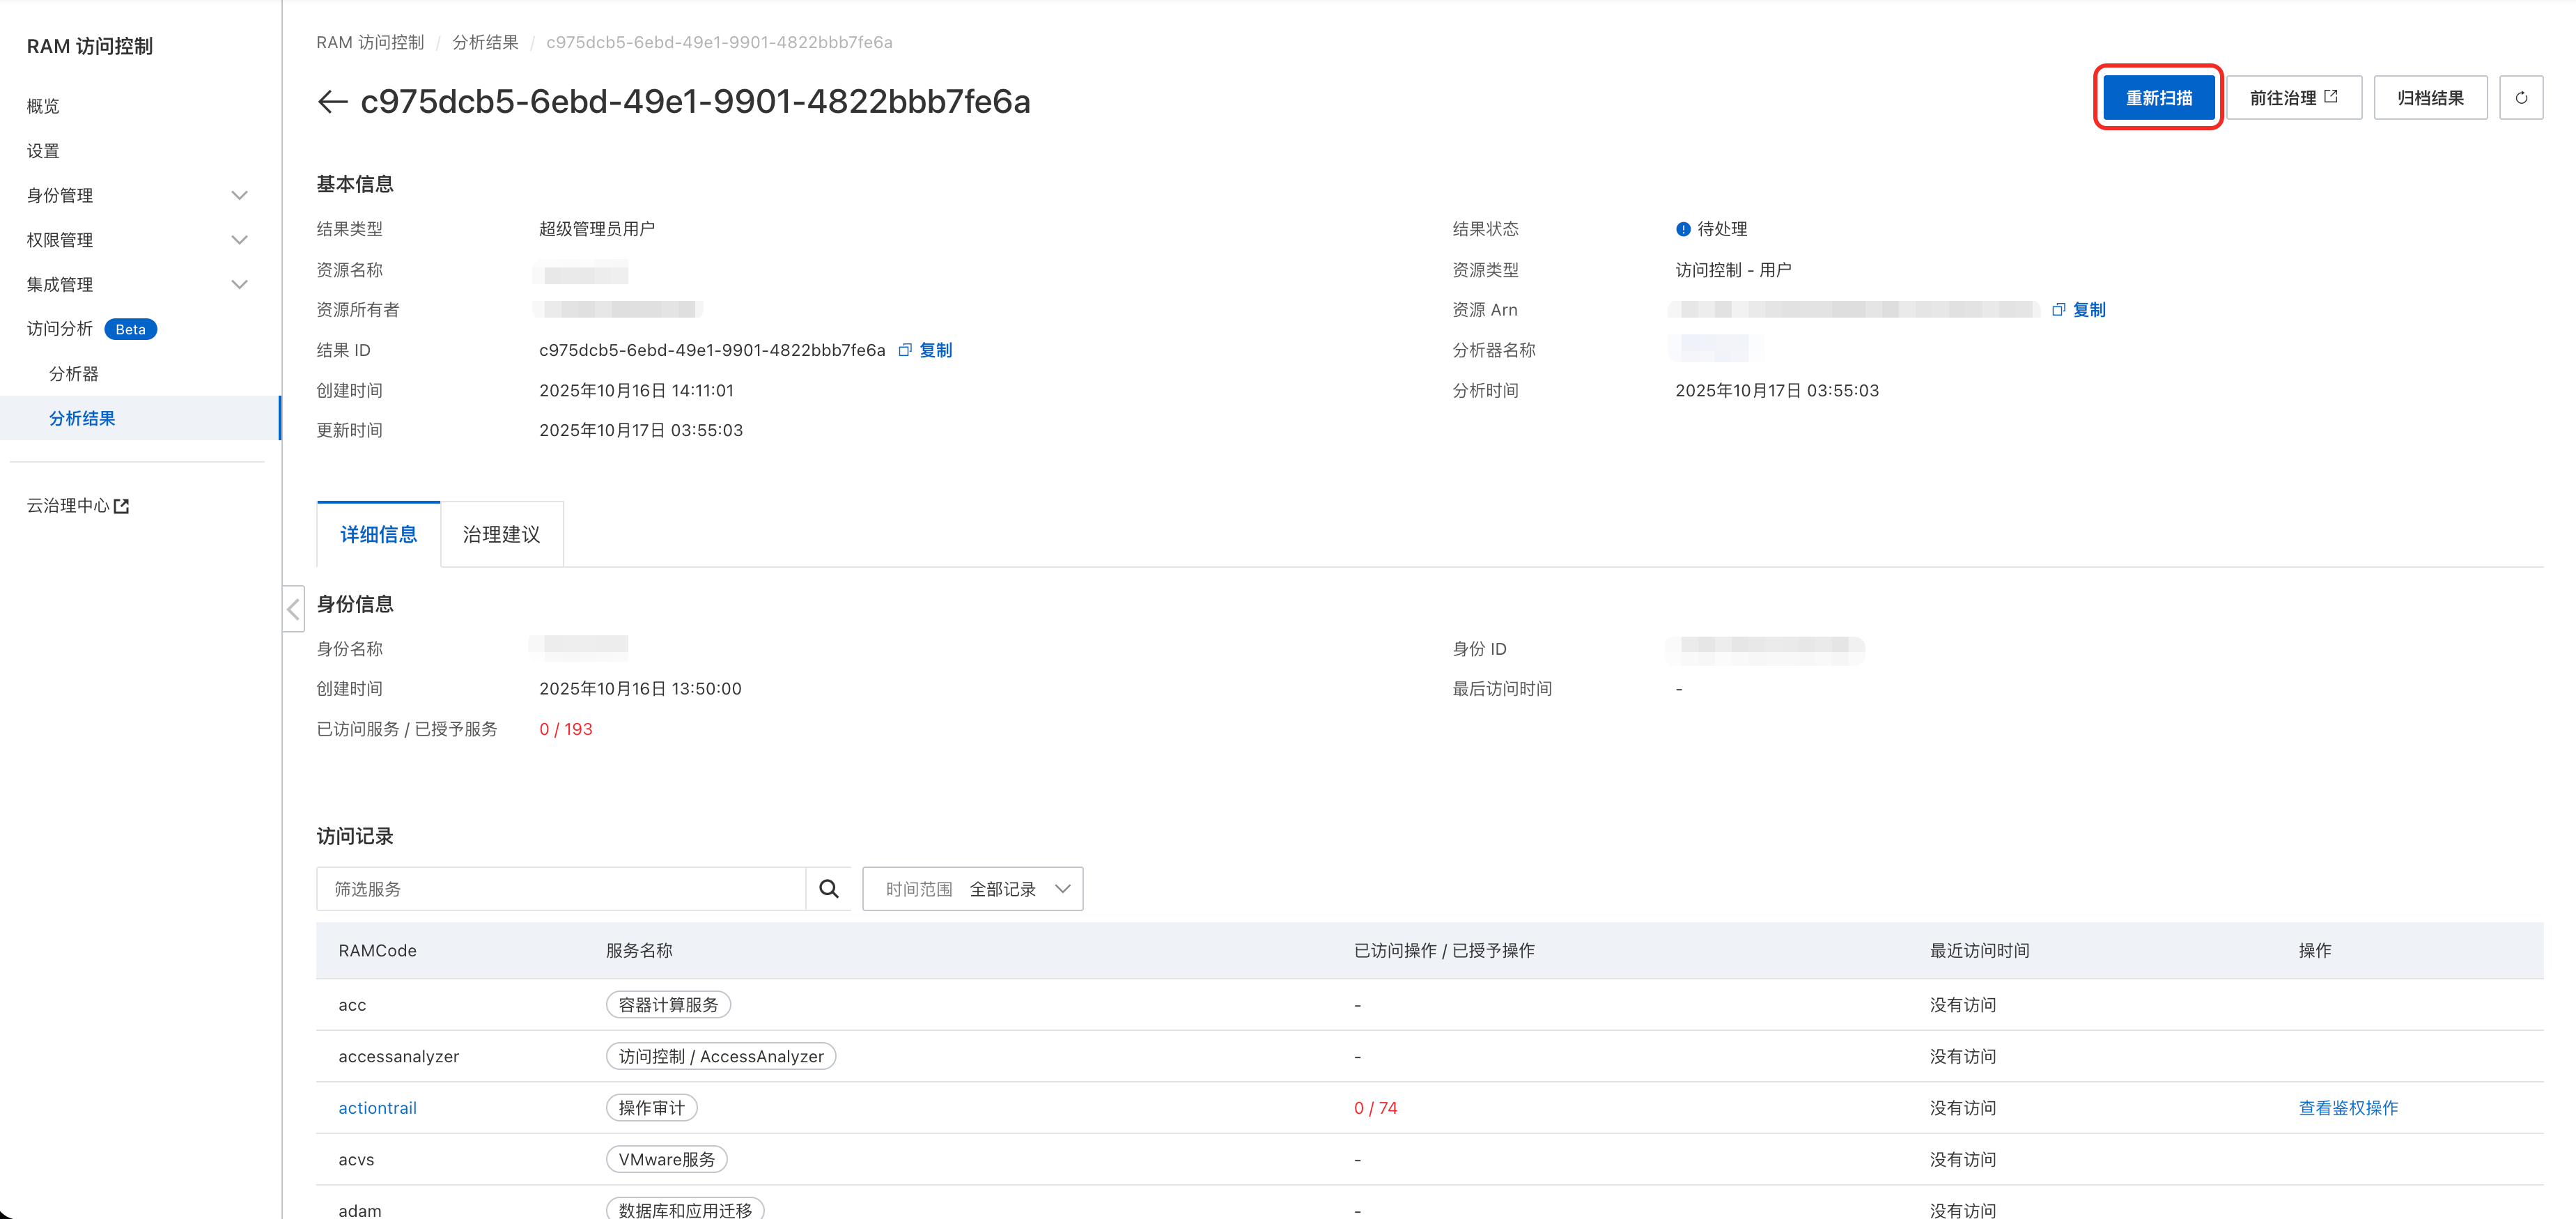Click the 筛选服务 search input field
The width and height of the screenshot is (2576, 1219).
coord(560,888)
